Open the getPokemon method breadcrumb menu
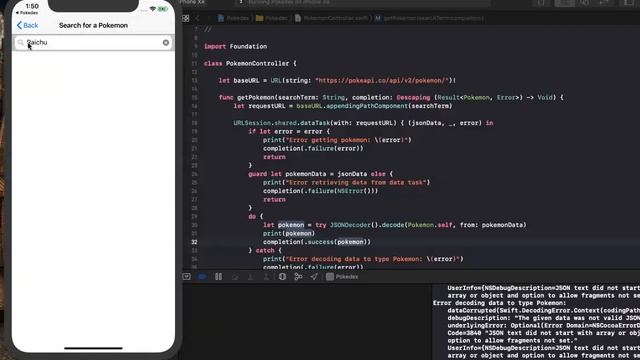The height and width of the screenshot is (360, 640). tap(429, 18)
